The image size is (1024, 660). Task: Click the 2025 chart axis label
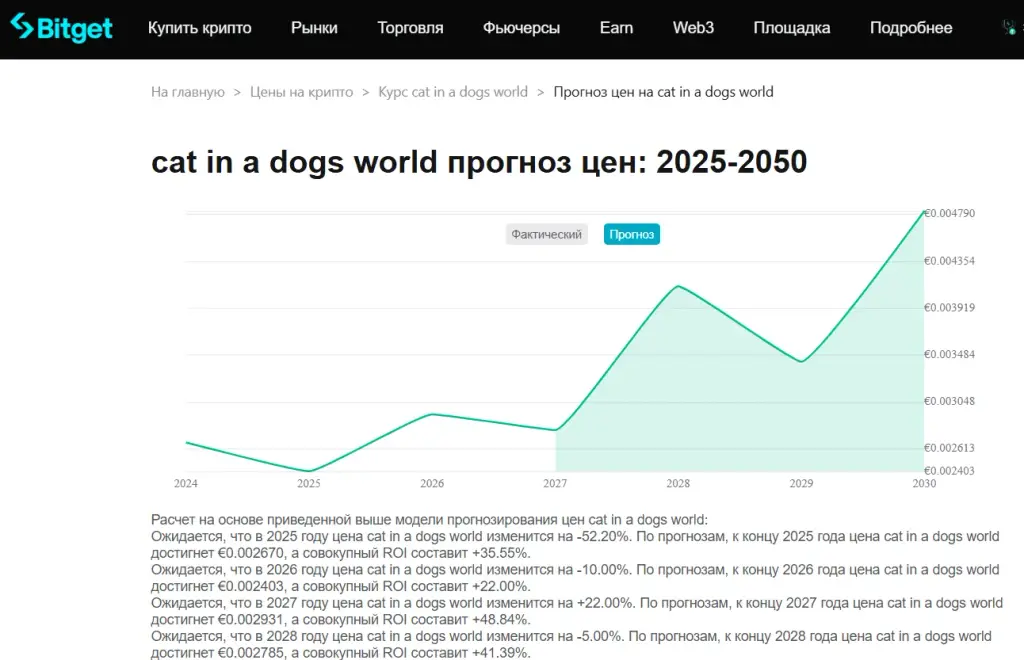pyautogui.click(x=309, y=484)
